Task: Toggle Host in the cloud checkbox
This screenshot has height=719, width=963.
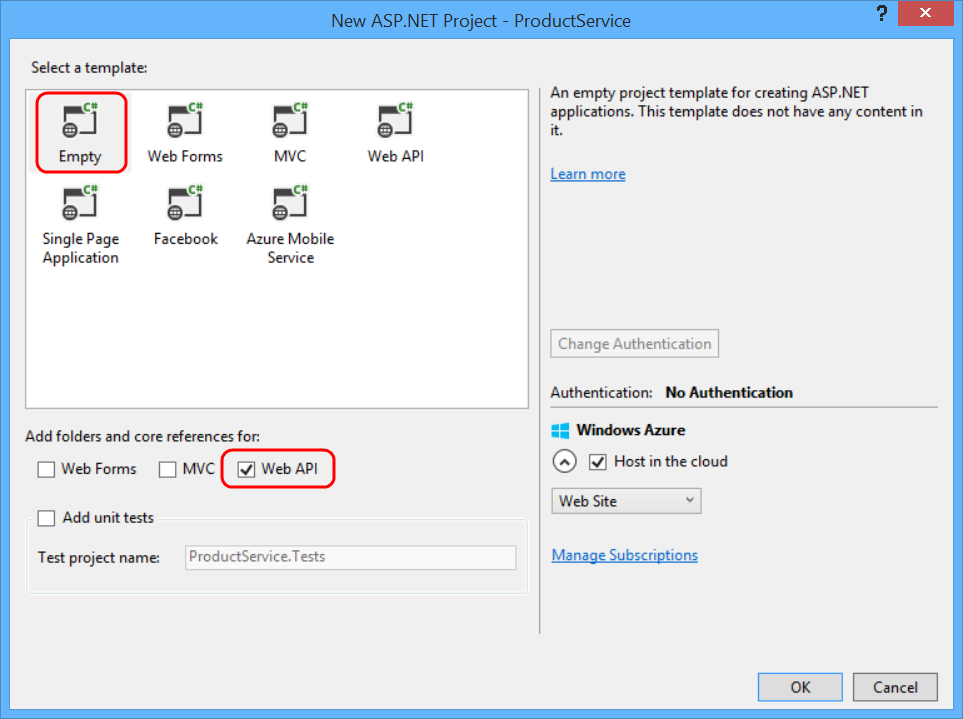Action: point(598,462)
